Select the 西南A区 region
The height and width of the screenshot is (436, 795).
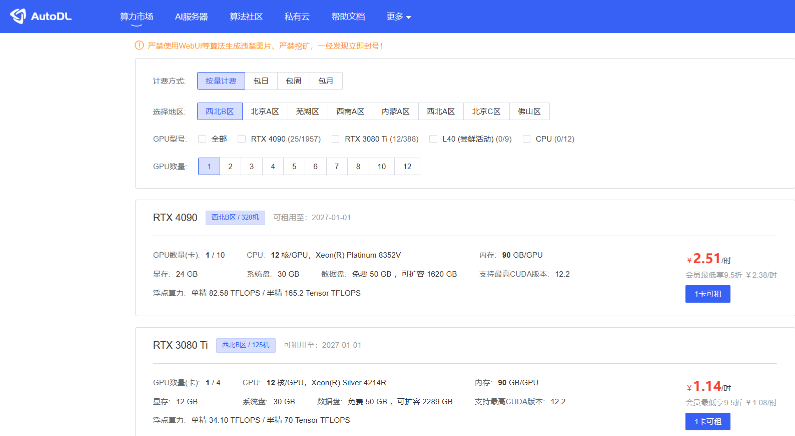point(350,112)
